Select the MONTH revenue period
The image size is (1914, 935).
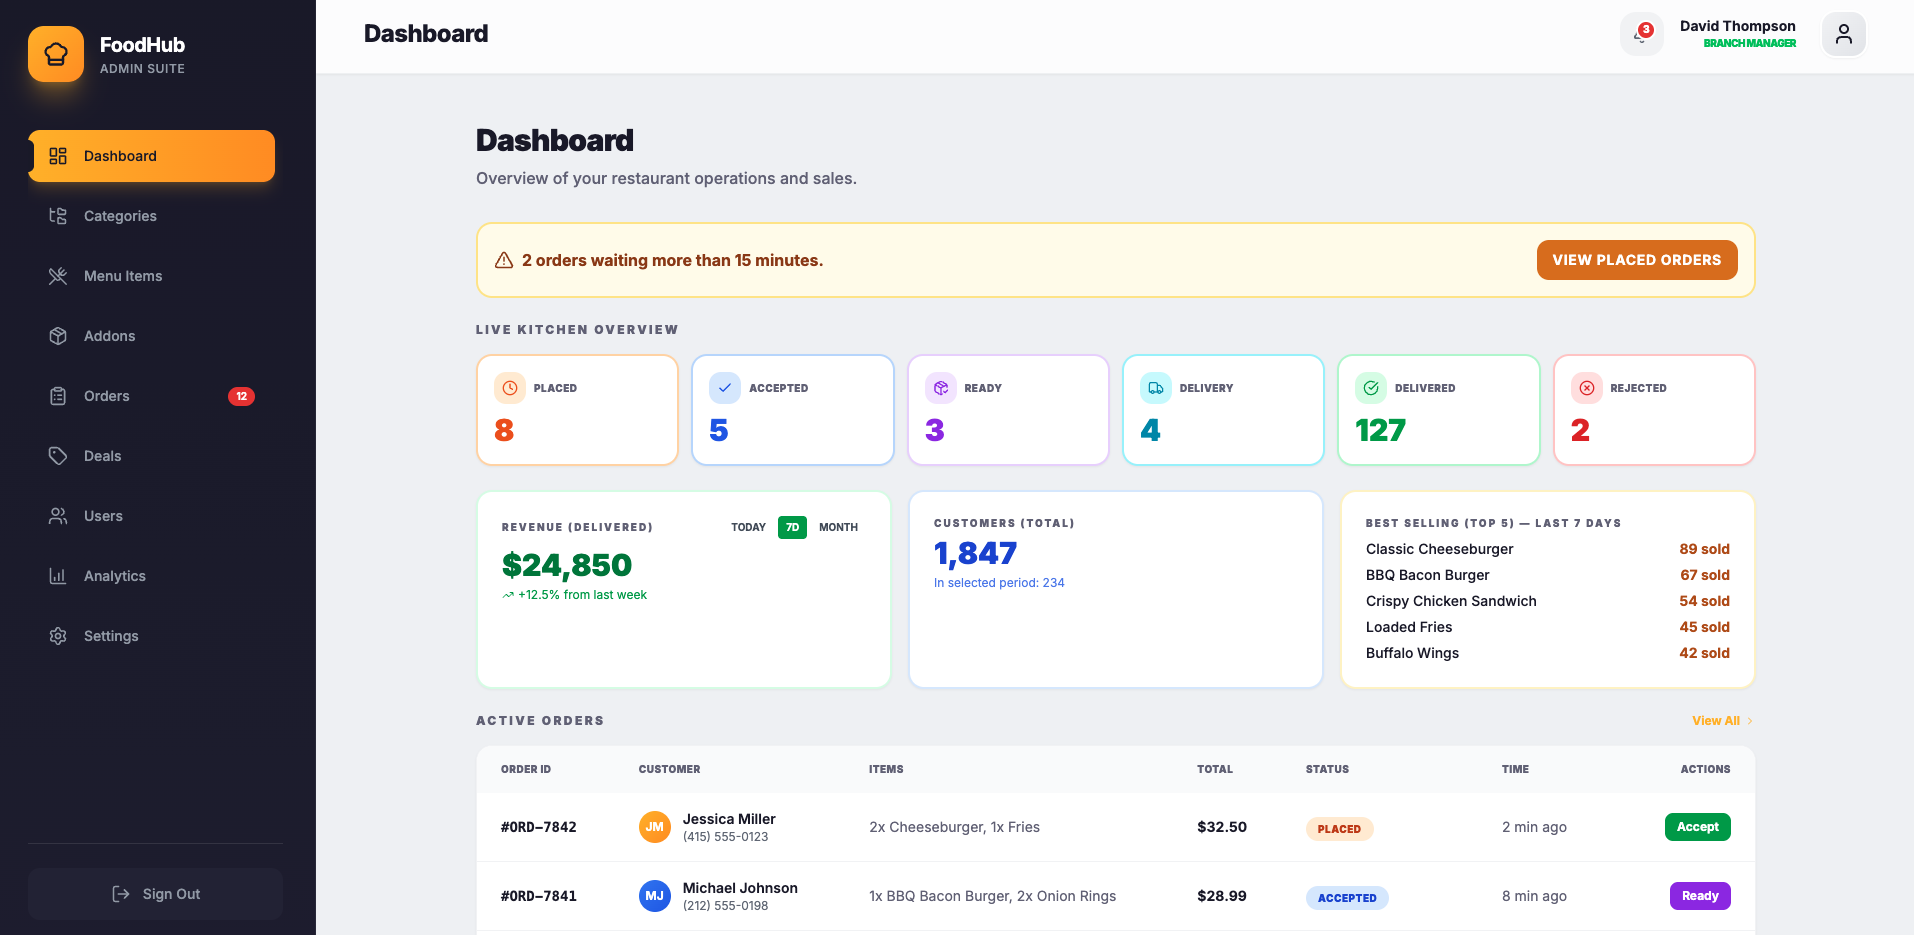(x=838, y=527)
